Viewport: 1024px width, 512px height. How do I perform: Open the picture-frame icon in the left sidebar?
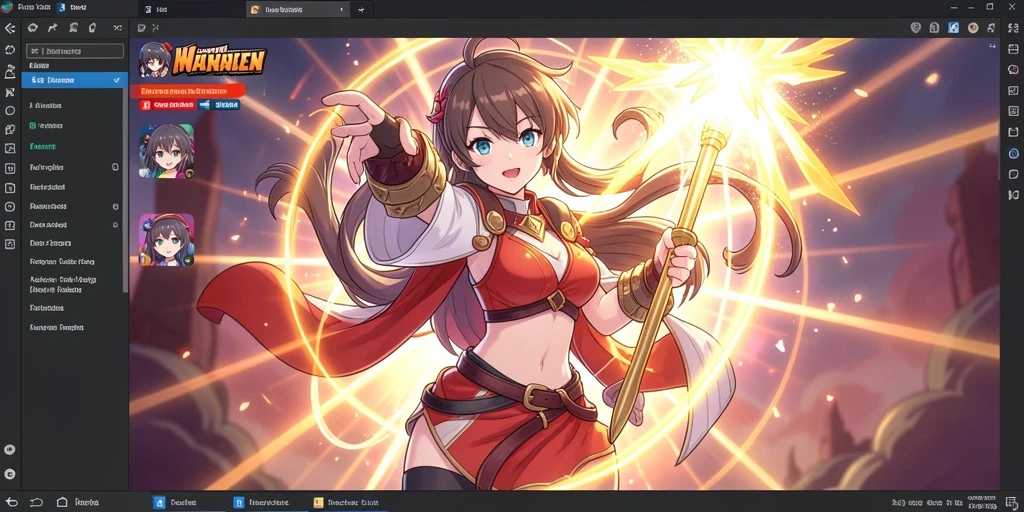coord(10,148)
